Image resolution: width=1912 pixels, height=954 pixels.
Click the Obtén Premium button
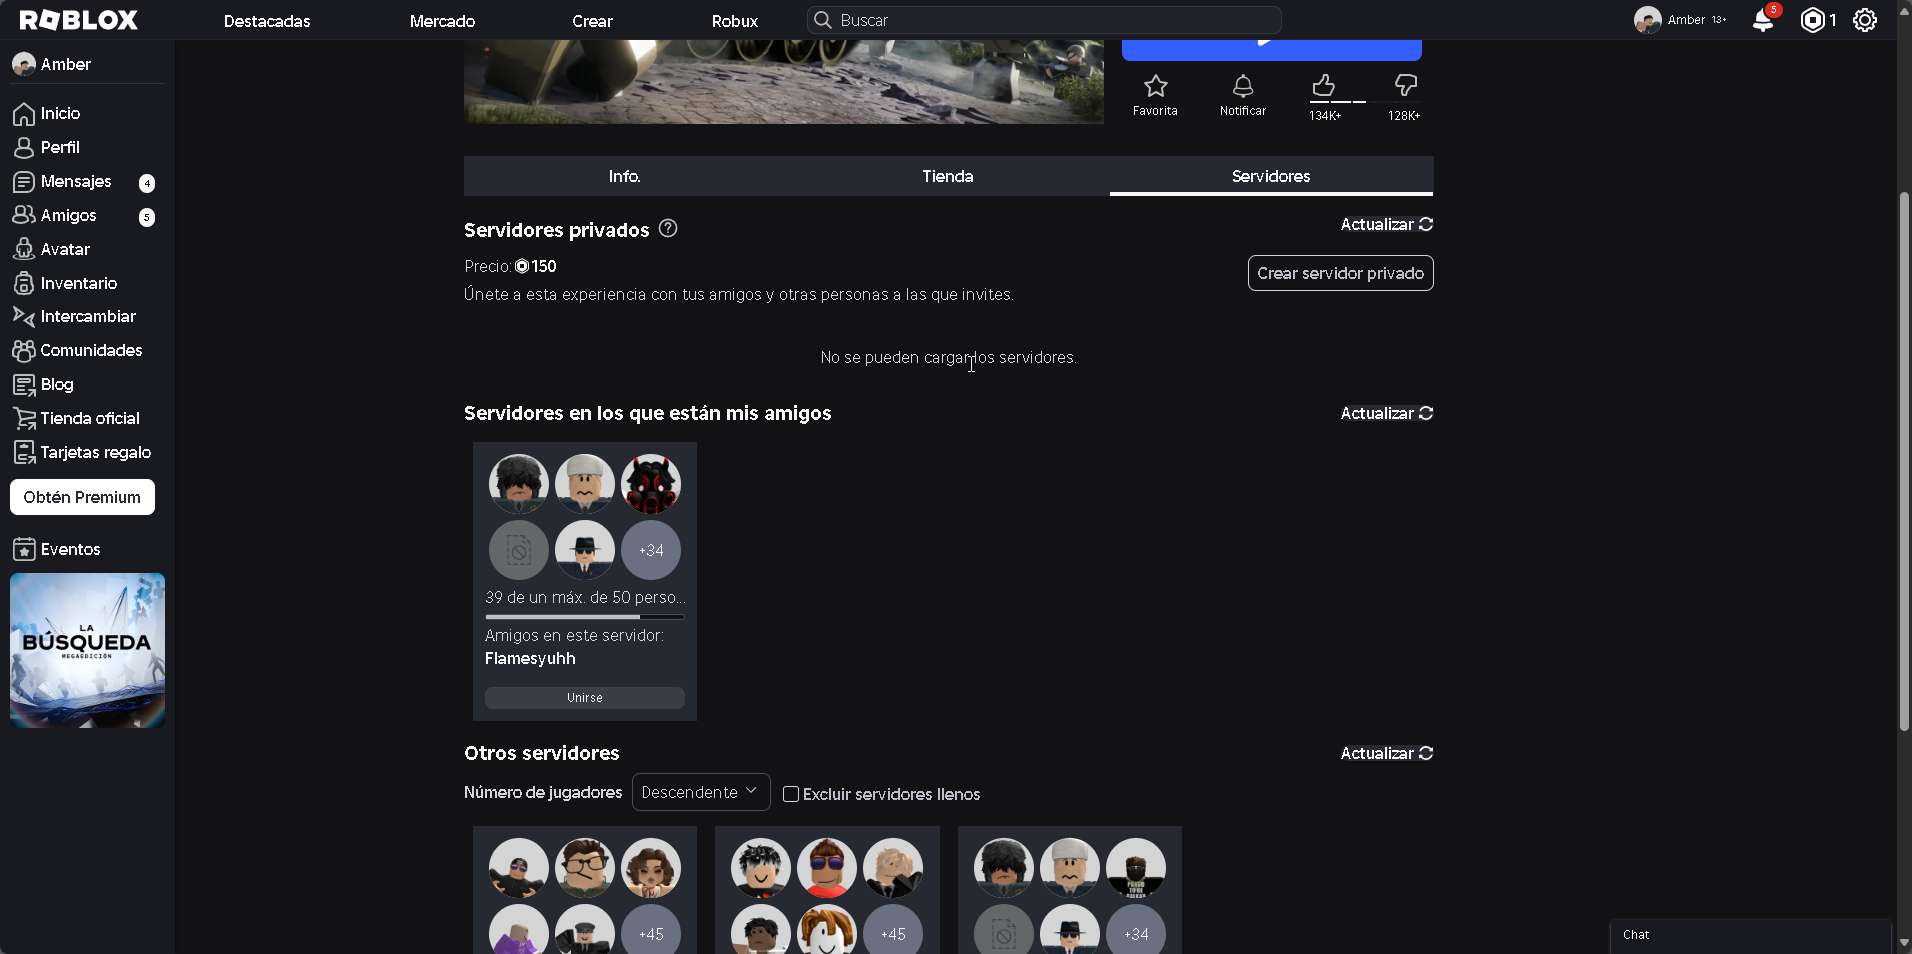(82, 497)
